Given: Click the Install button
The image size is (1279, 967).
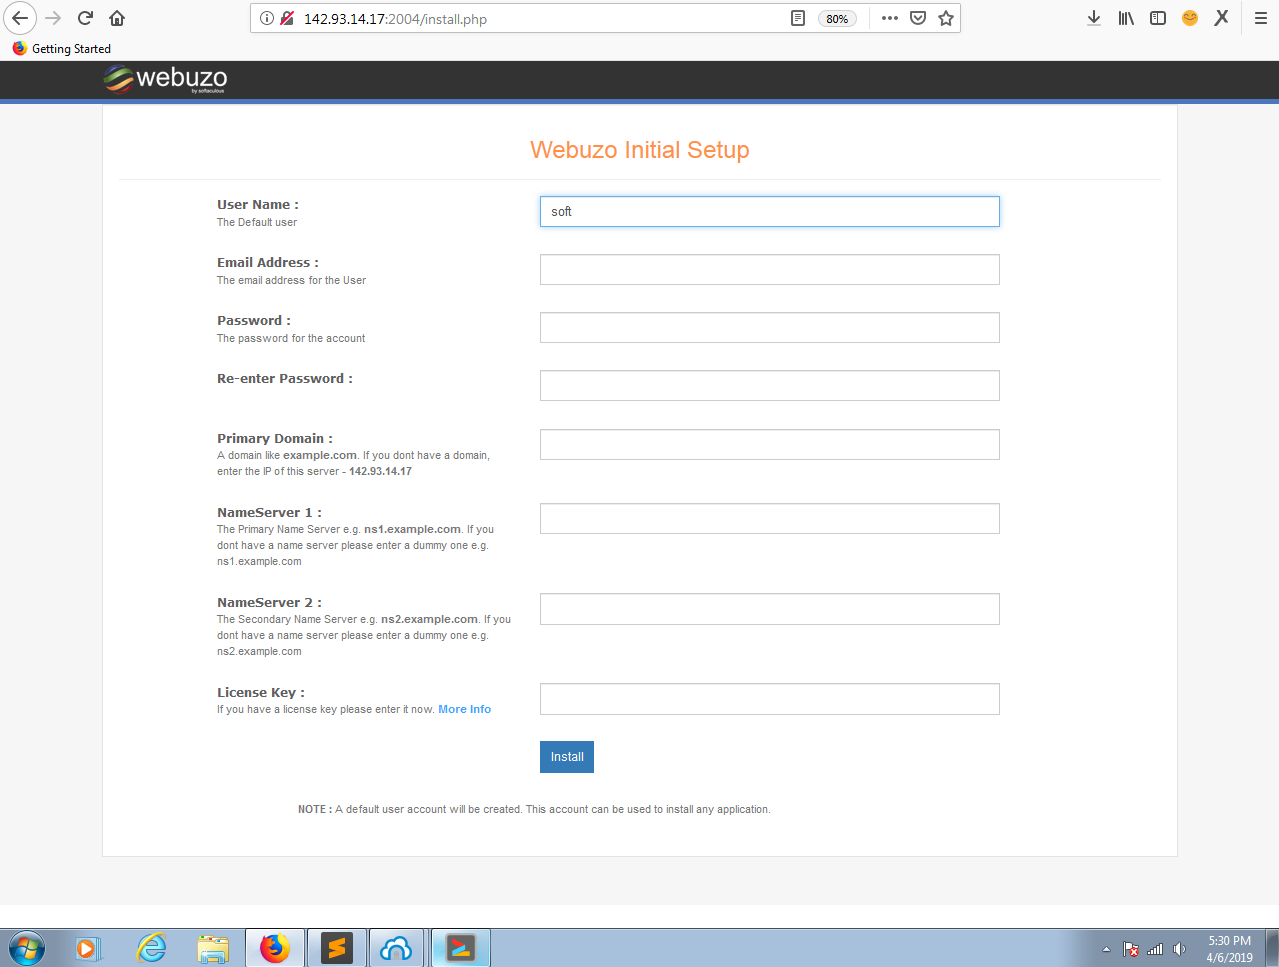Looking at the screenshot, I should click(x=567, y=757).
